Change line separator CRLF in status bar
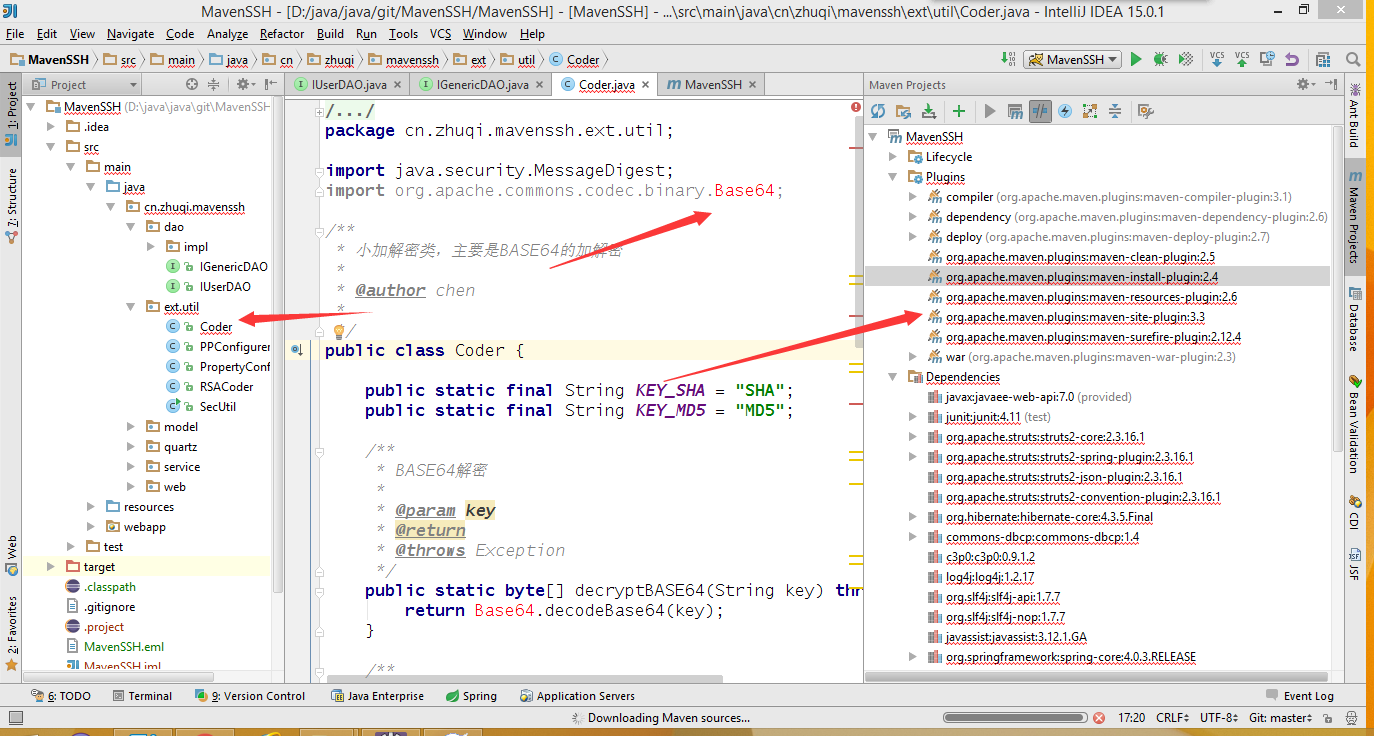 pos(1173,718)
